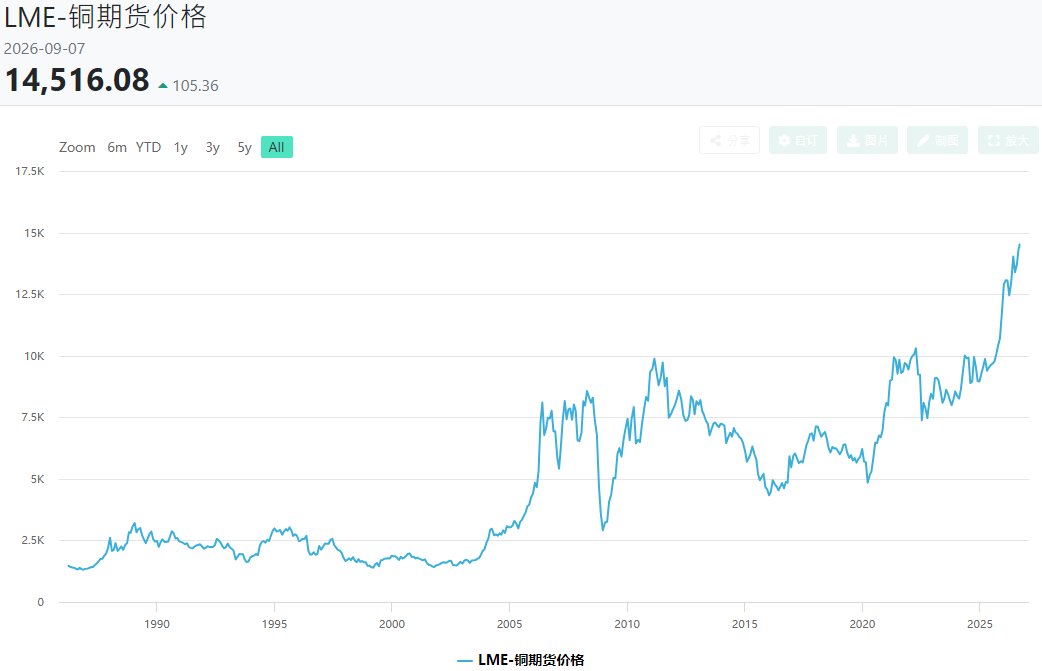Click the date 2026-09-07
This screenshot has height=671, width=1042.
coord(45,49)
